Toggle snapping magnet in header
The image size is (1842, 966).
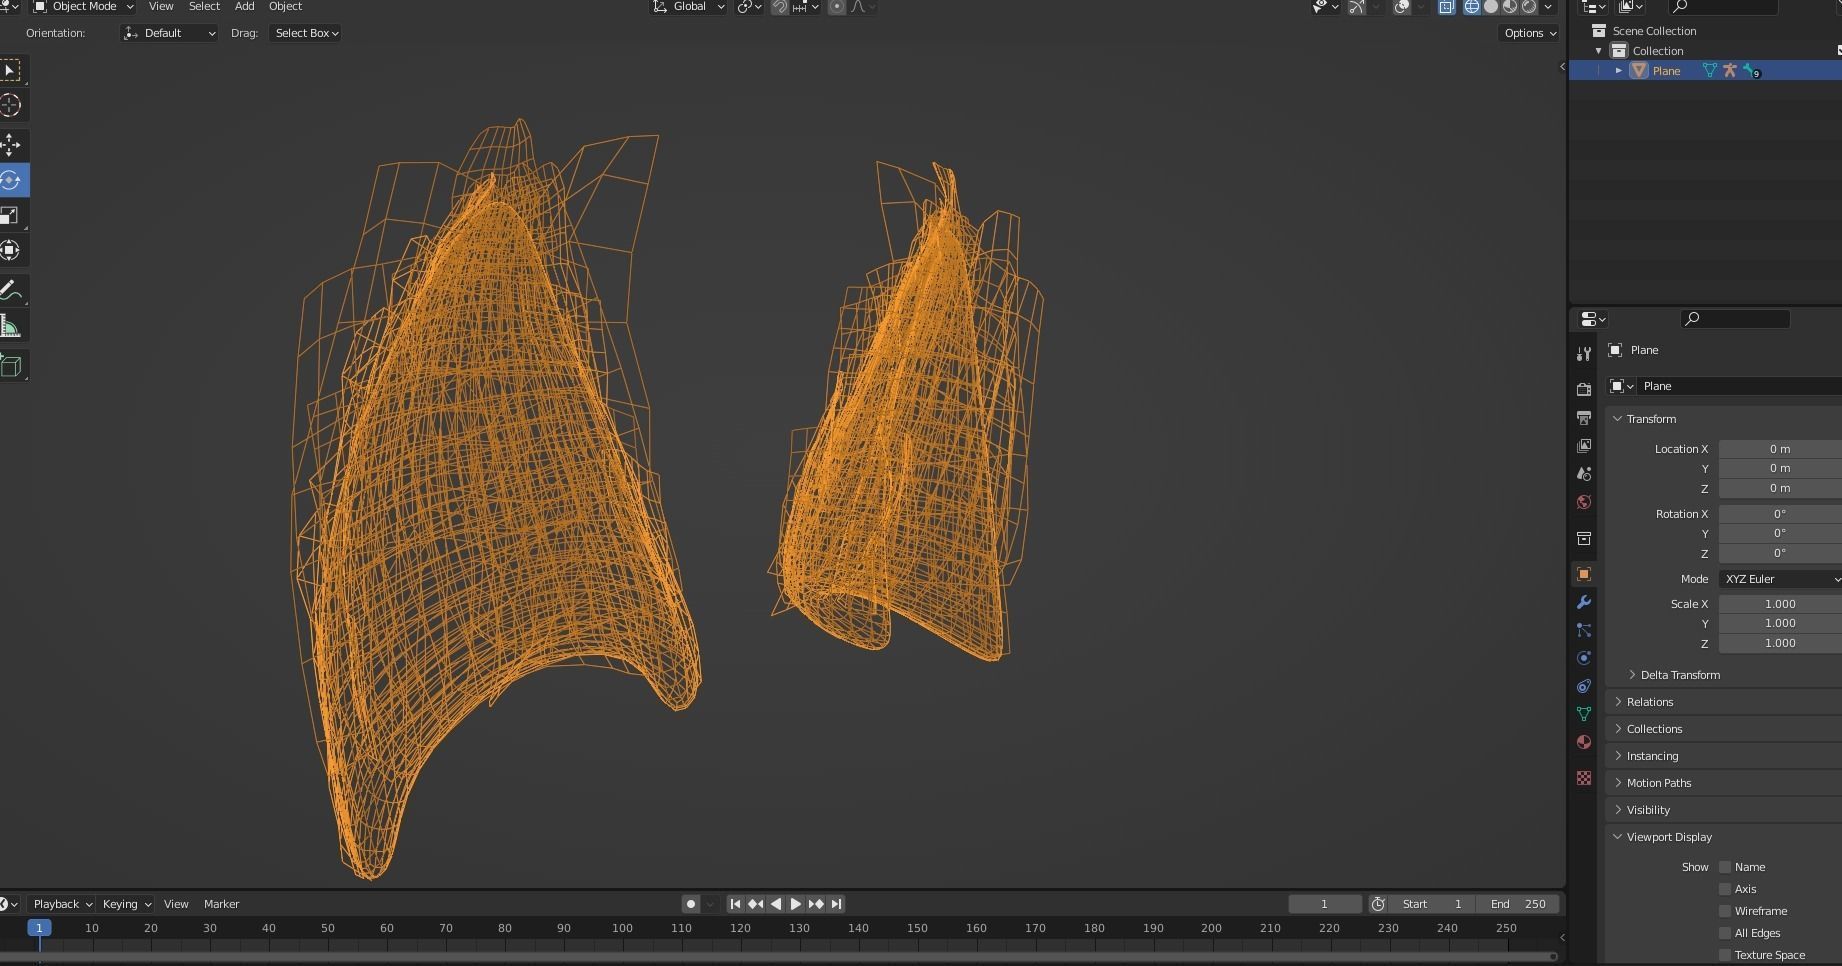tap(780, 7)
